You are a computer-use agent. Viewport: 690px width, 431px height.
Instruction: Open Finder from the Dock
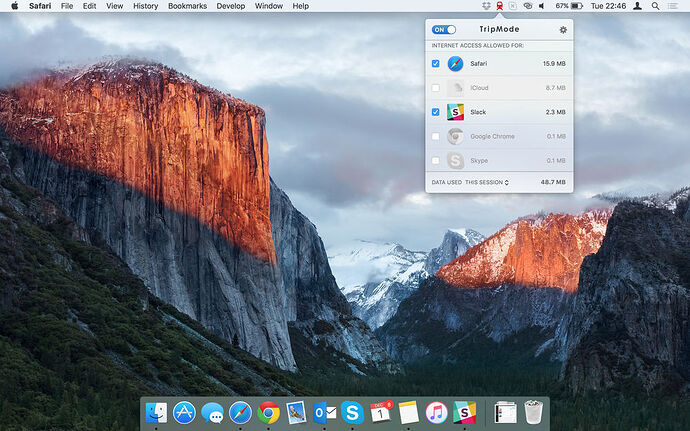pos(156,411)
